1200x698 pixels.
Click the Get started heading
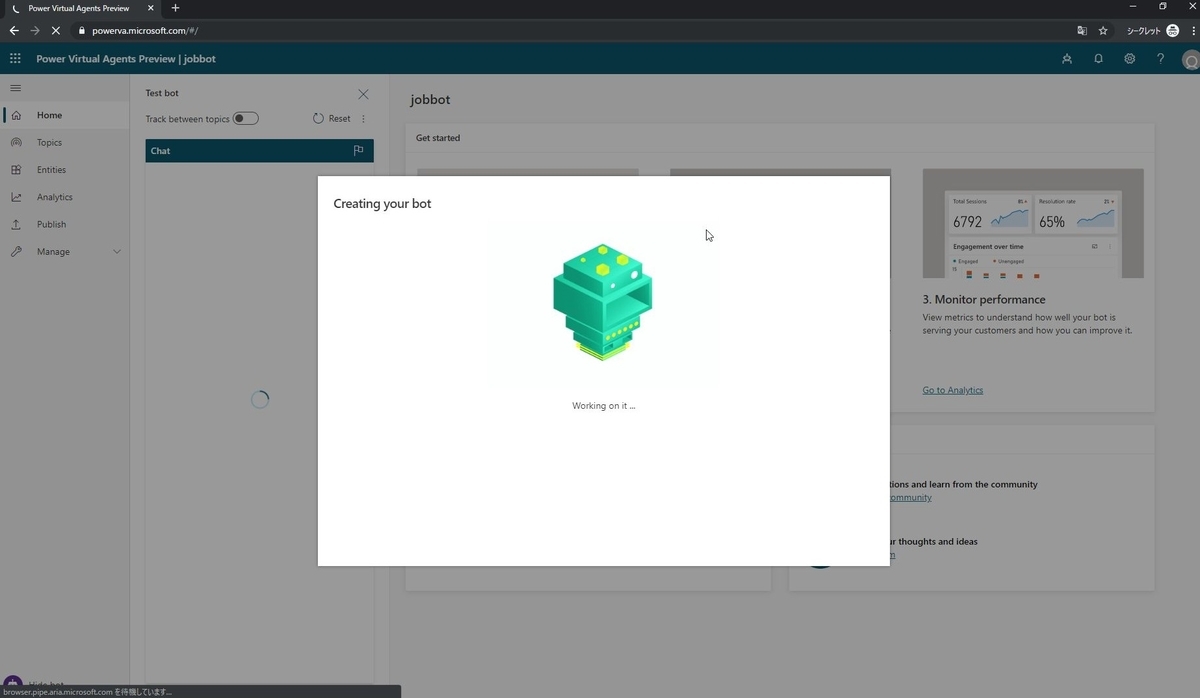[x=438, y=138]
